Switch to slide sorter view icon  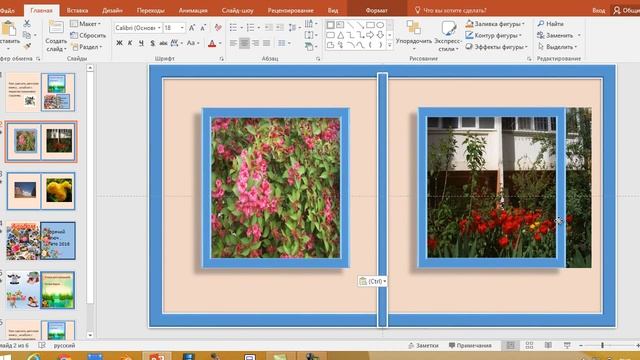tap(529, 345)
